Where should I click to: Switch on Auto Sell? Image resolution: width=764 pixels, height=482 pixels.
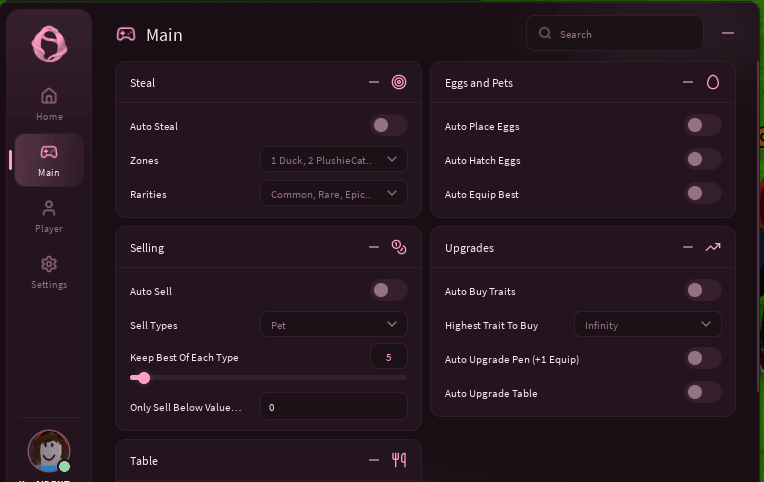[x=388, y=291]
